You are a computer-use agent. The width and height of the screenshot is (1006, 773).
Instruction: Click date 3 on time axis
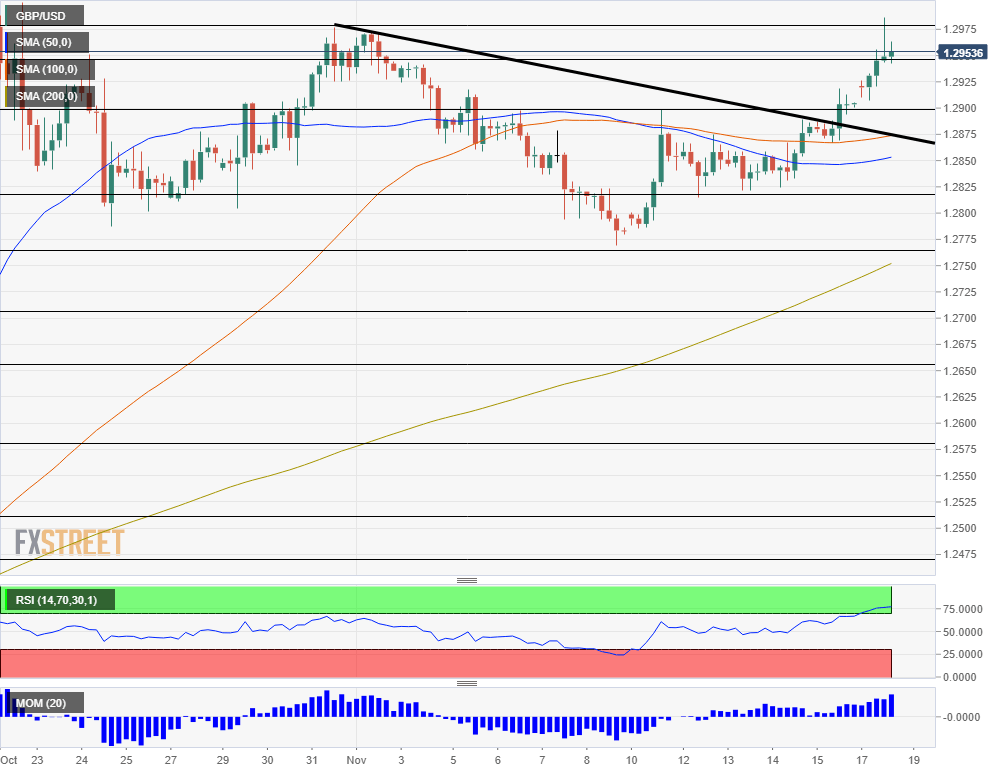[401, 760]
